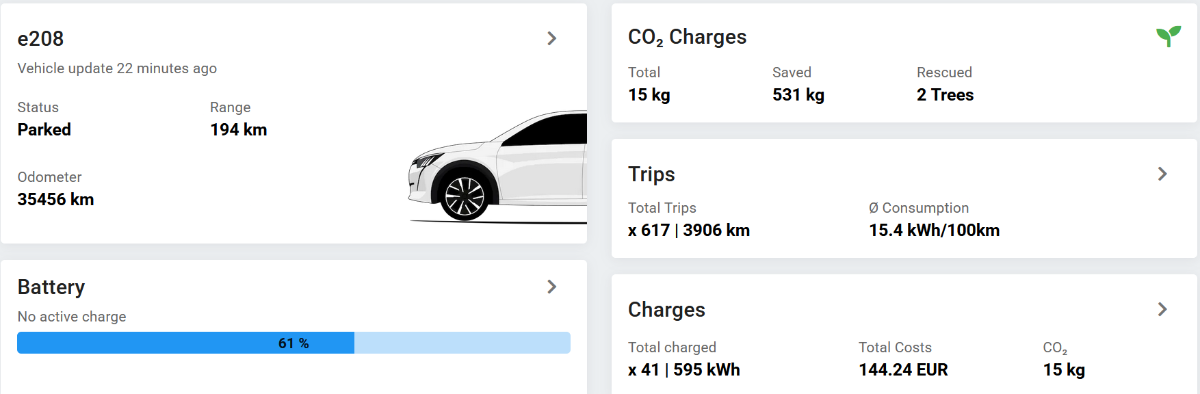Open e208 vehicle details chevron
This screenshot has width=1200, height=394.
point(552,38)
